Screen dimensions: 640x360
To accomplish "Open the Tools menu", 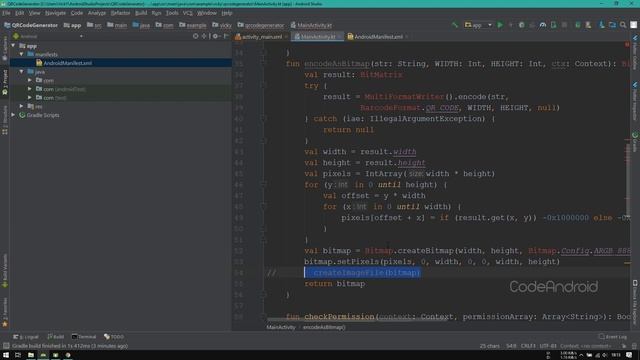I will click(172, 13).
